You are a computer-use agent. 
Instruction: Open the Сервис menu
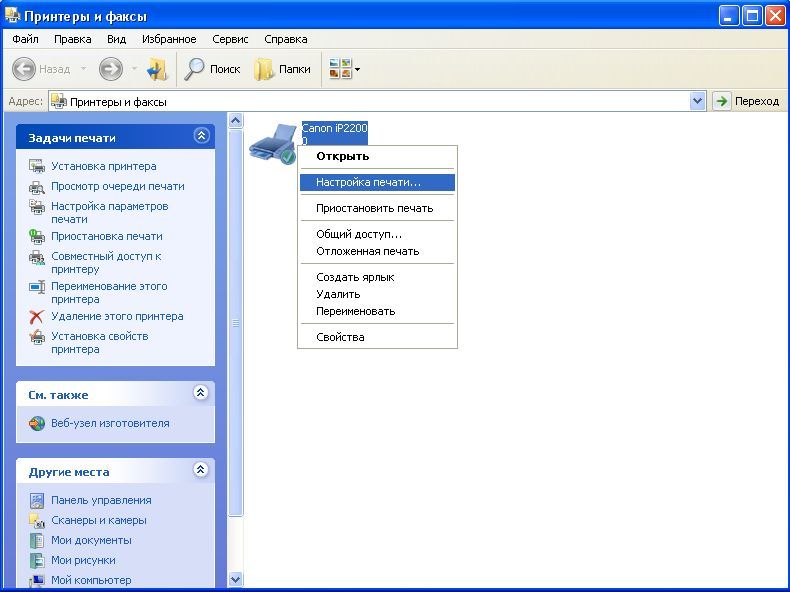[230, 39]
